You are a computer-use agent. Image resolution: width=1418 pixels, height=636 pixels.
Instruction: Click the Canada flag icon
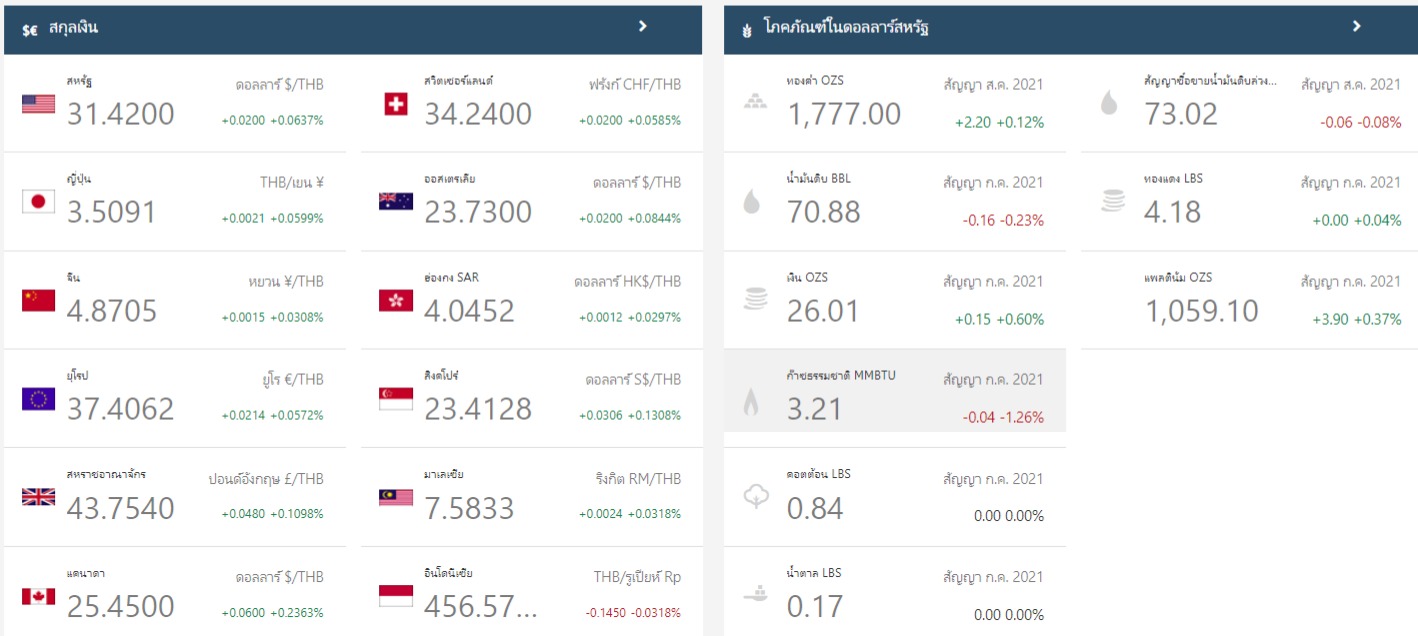point(38,596)
